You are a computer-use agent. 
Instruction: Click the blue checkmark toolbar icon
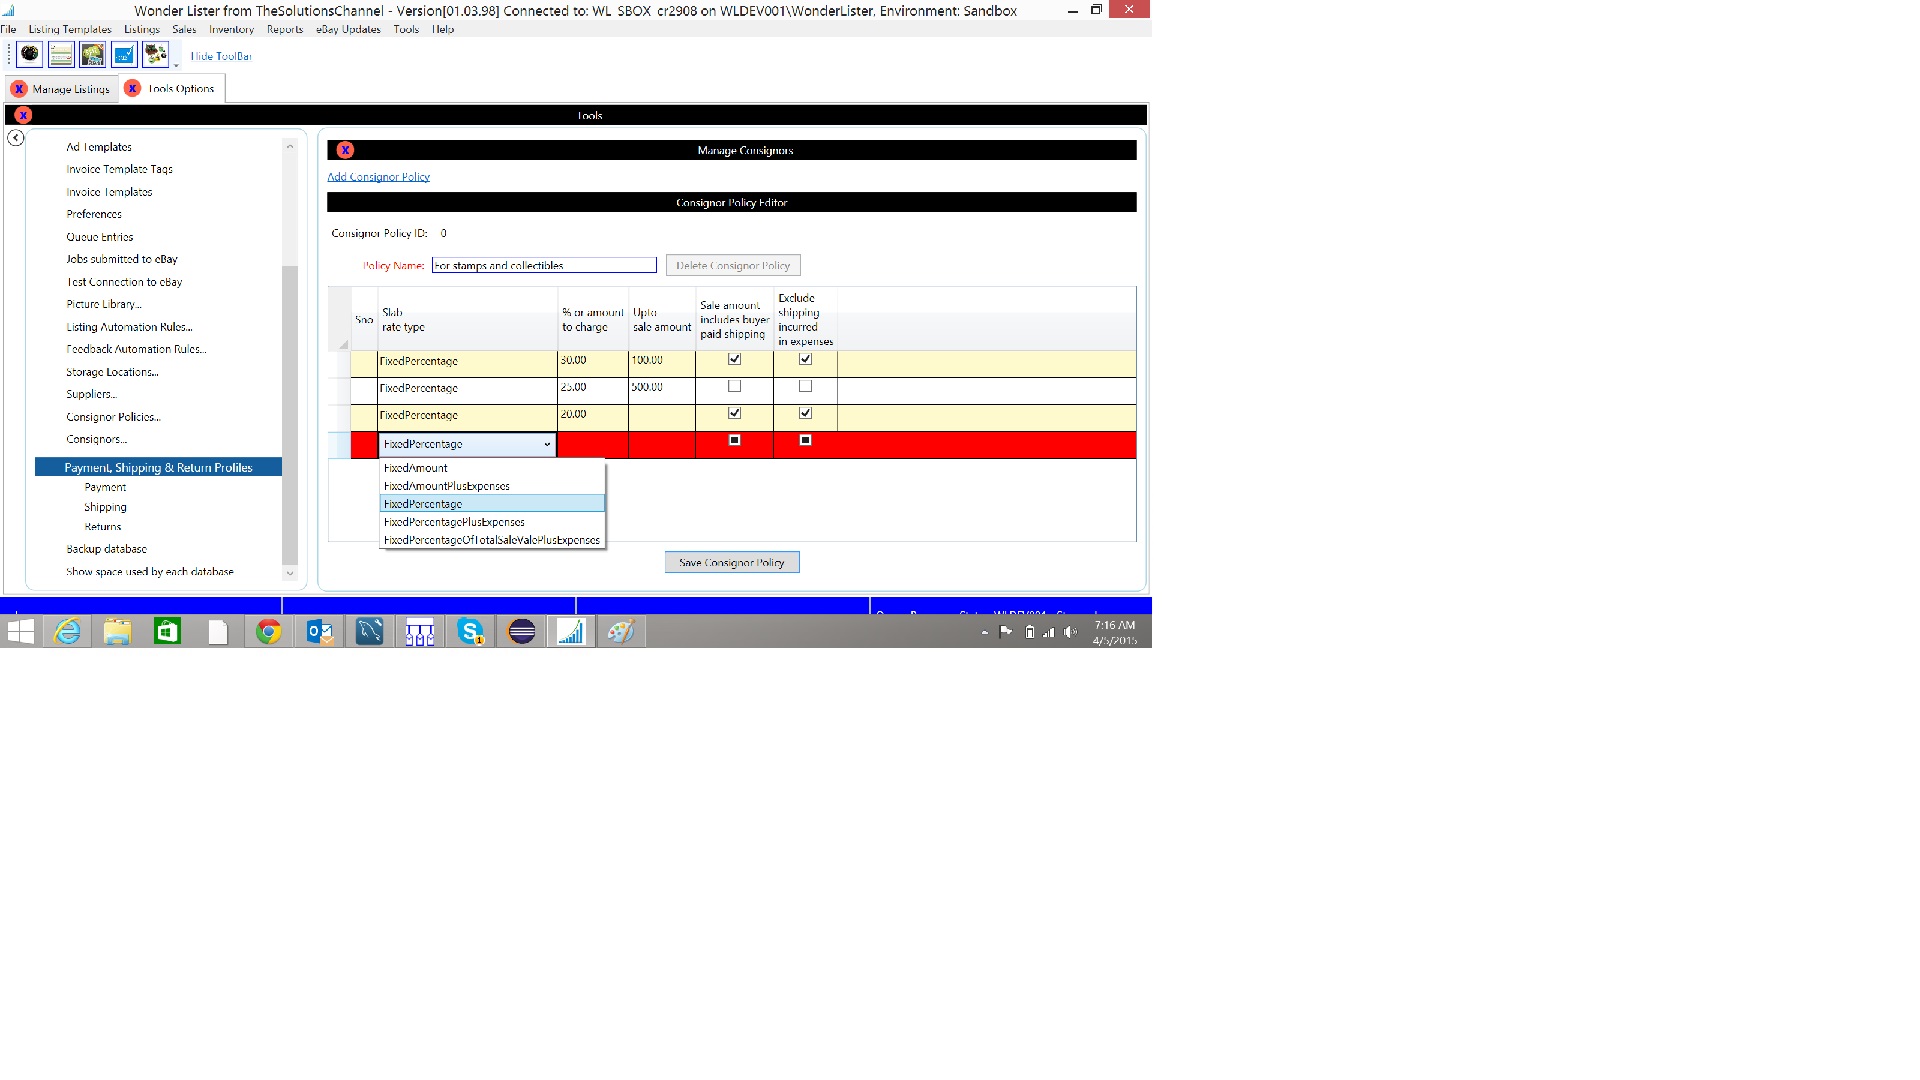[x=124, y=54]
